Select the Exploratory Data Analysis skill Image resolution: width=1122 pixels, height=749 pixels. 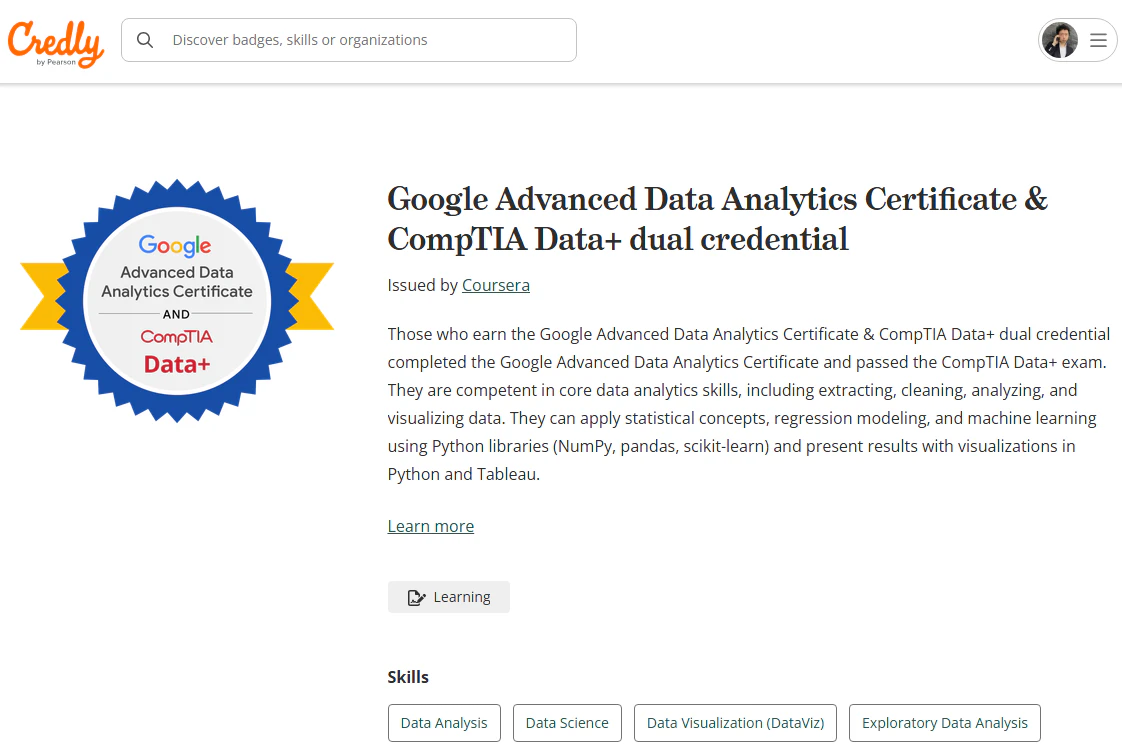(945, 723)
